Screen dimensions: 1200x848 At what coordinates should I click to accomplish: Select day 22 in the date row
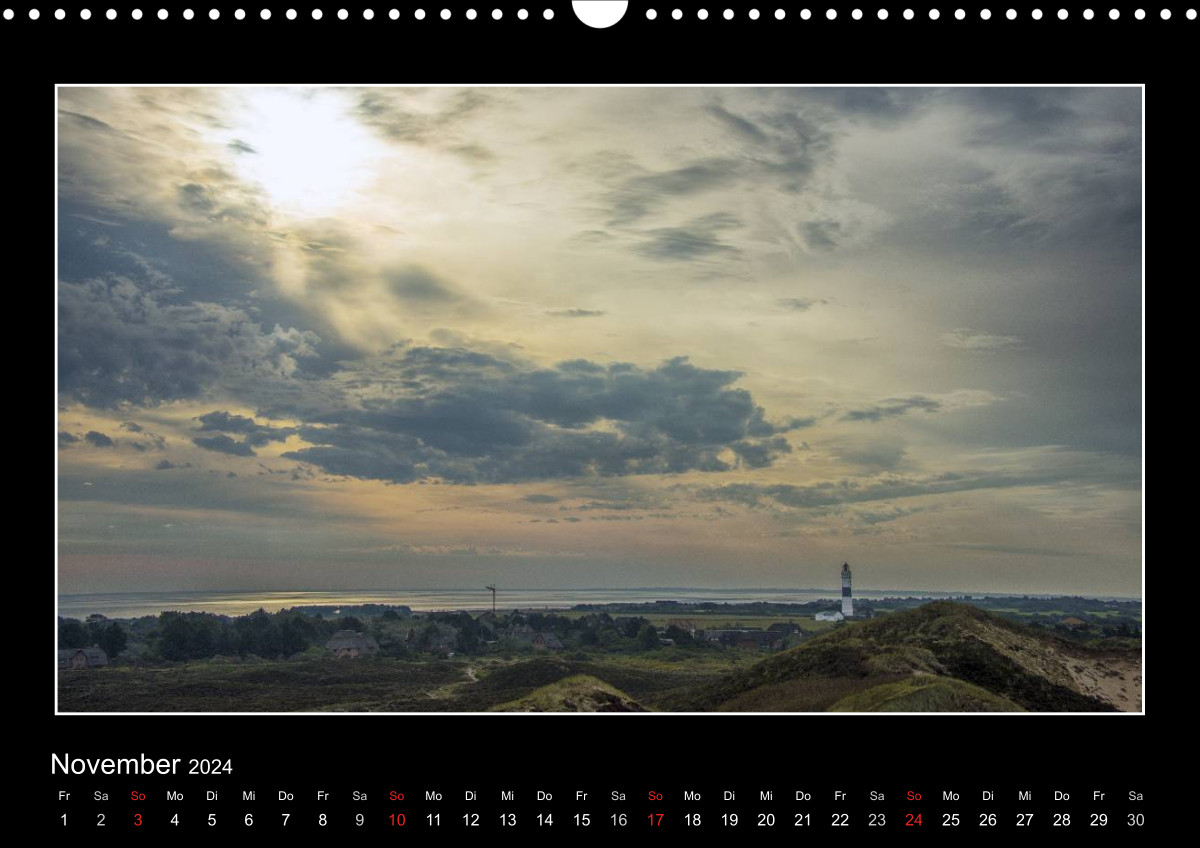[x=840, y=820]
